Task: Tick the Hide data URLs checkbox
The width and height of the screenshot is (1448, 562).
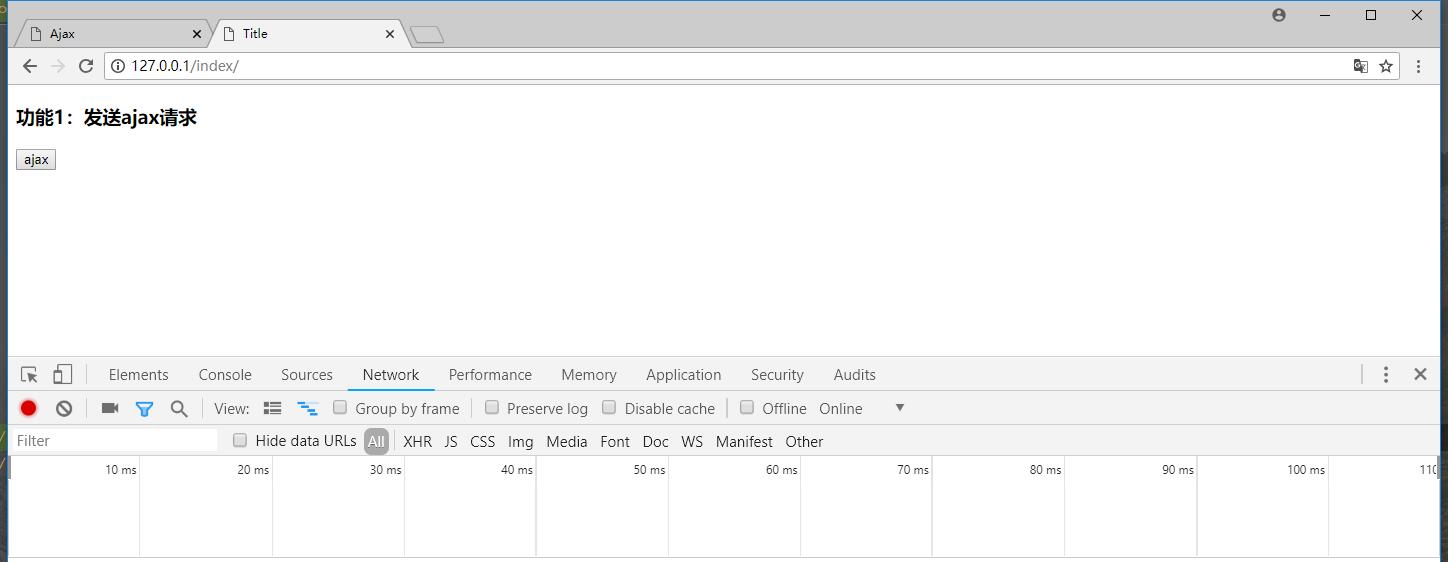Action: click(240, 440)
